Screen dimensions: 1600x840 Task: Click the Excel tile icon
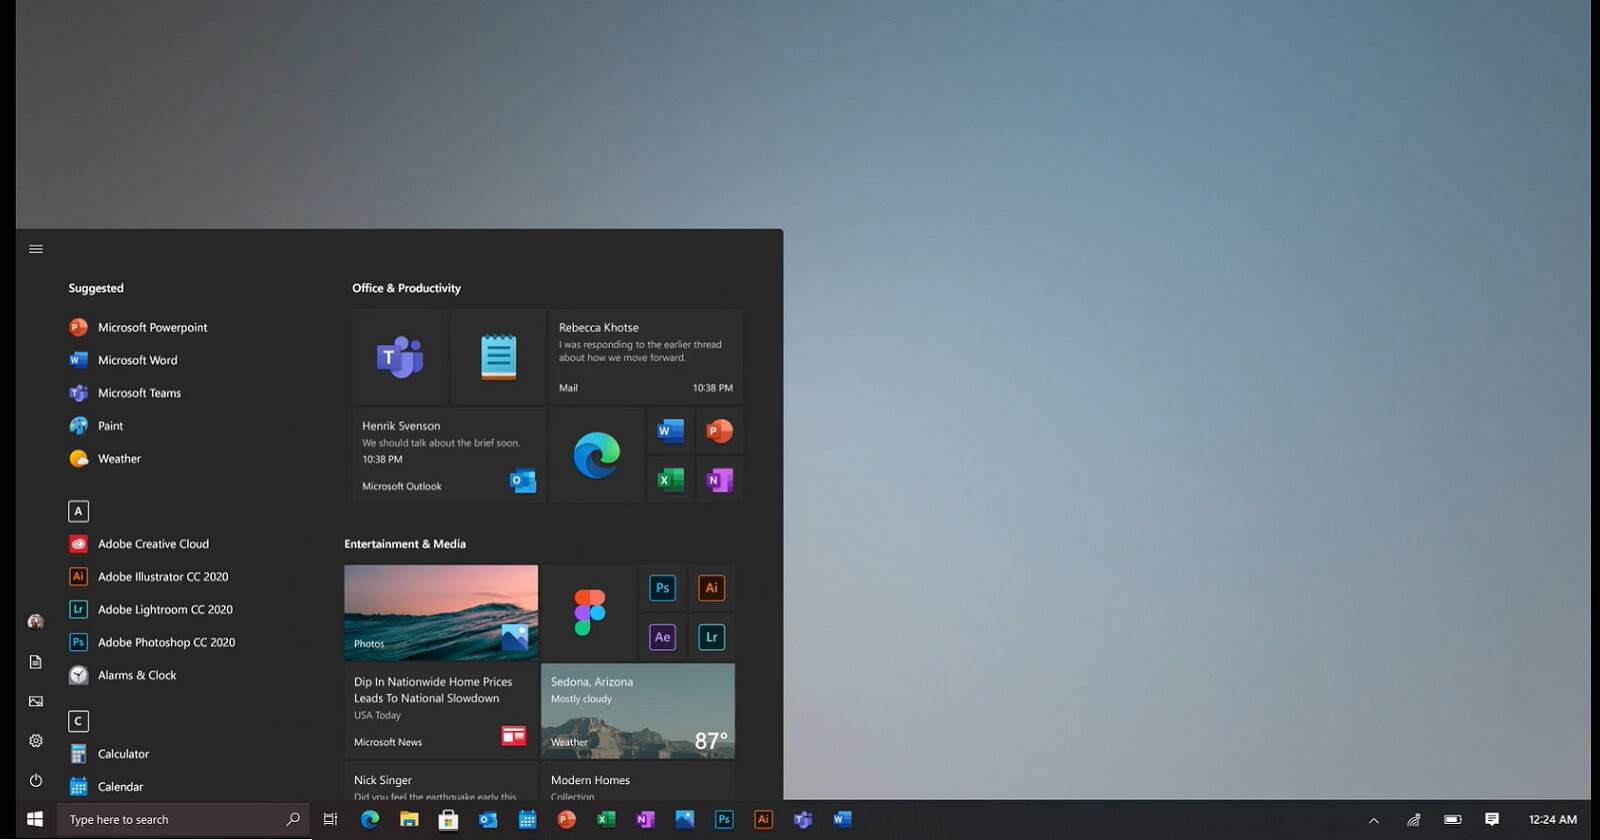(x=670, y=480)
